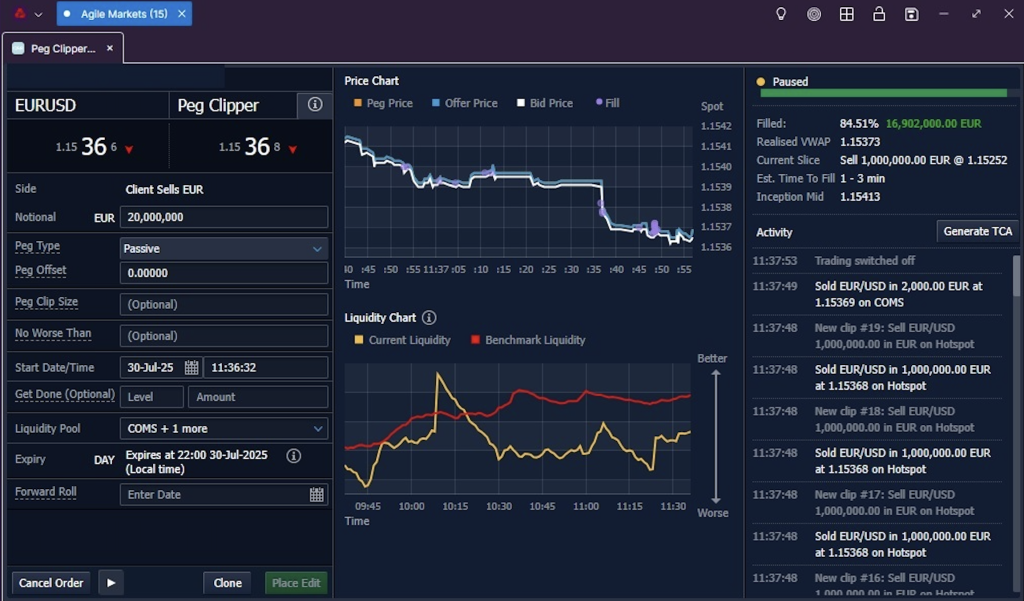The height and width of the screenshot is (601, 1024).
Task: Toggle the padlock lock icon
Action: (879, 14)
